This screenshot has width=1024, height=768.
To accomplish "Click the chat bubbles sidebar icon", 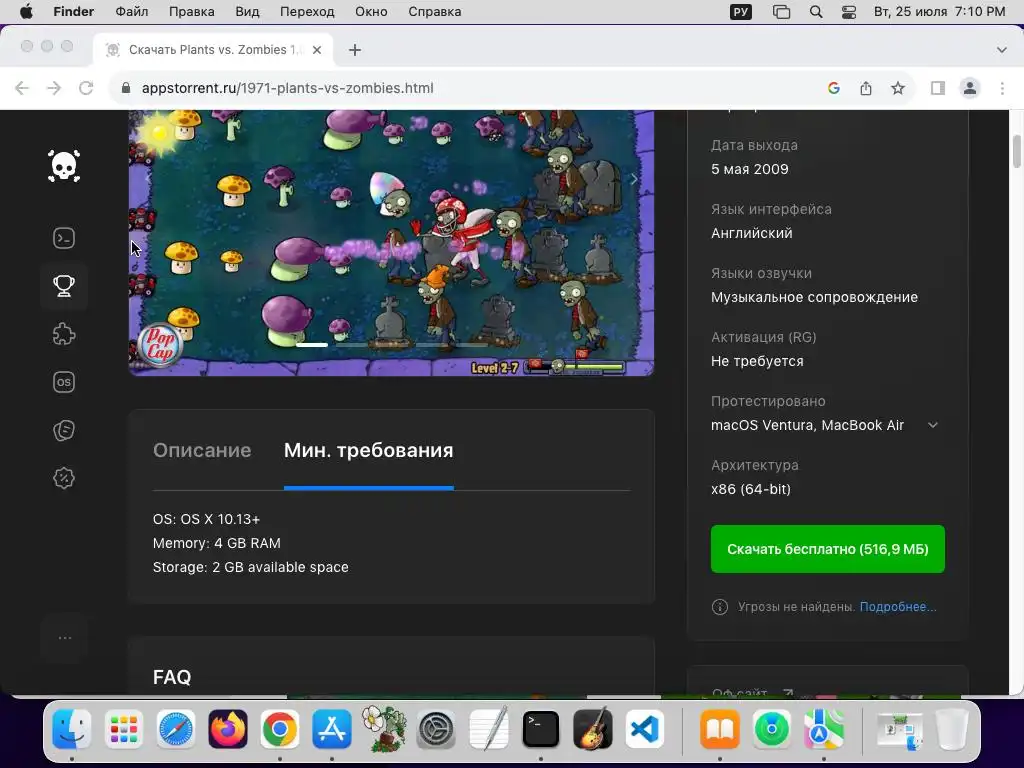I will pyautogui.click(x=64, y=430).
